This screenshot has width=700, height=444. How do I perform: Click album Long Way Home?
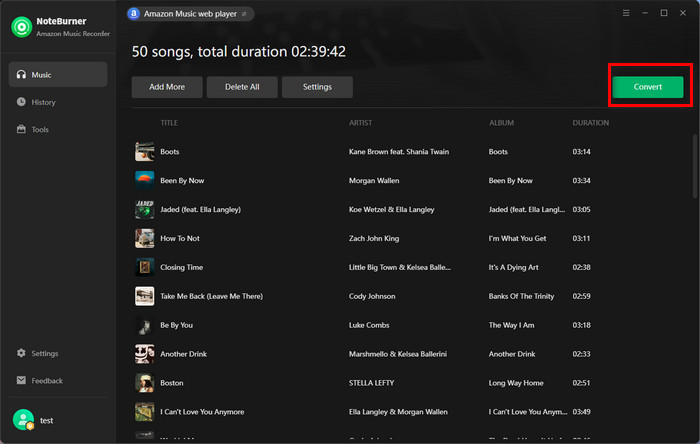click(x=516, y=383)
